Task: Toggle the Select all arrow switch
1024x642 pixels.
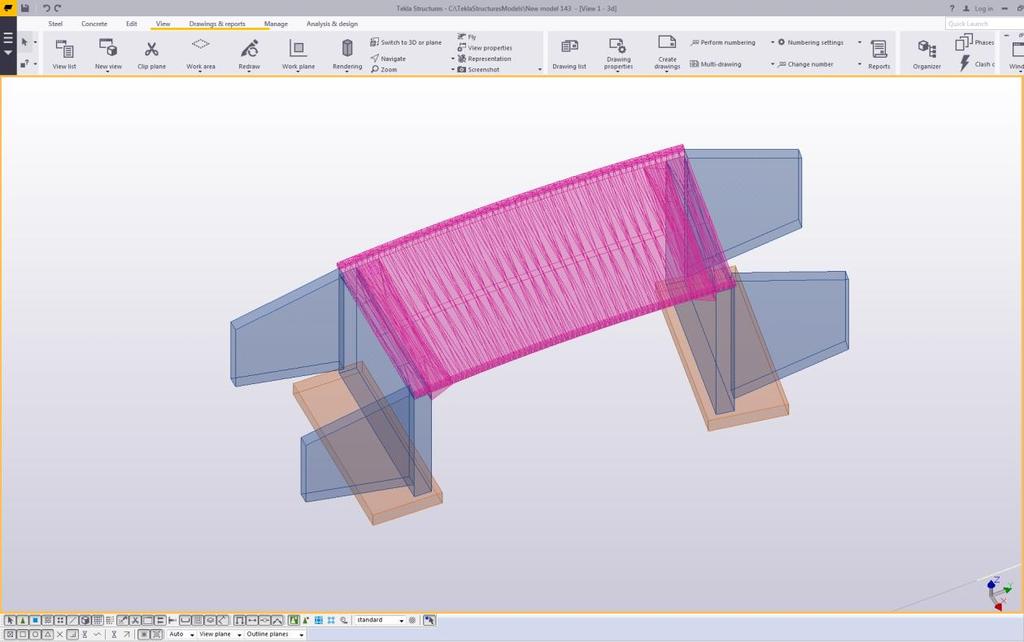Action: click(10, 620)
